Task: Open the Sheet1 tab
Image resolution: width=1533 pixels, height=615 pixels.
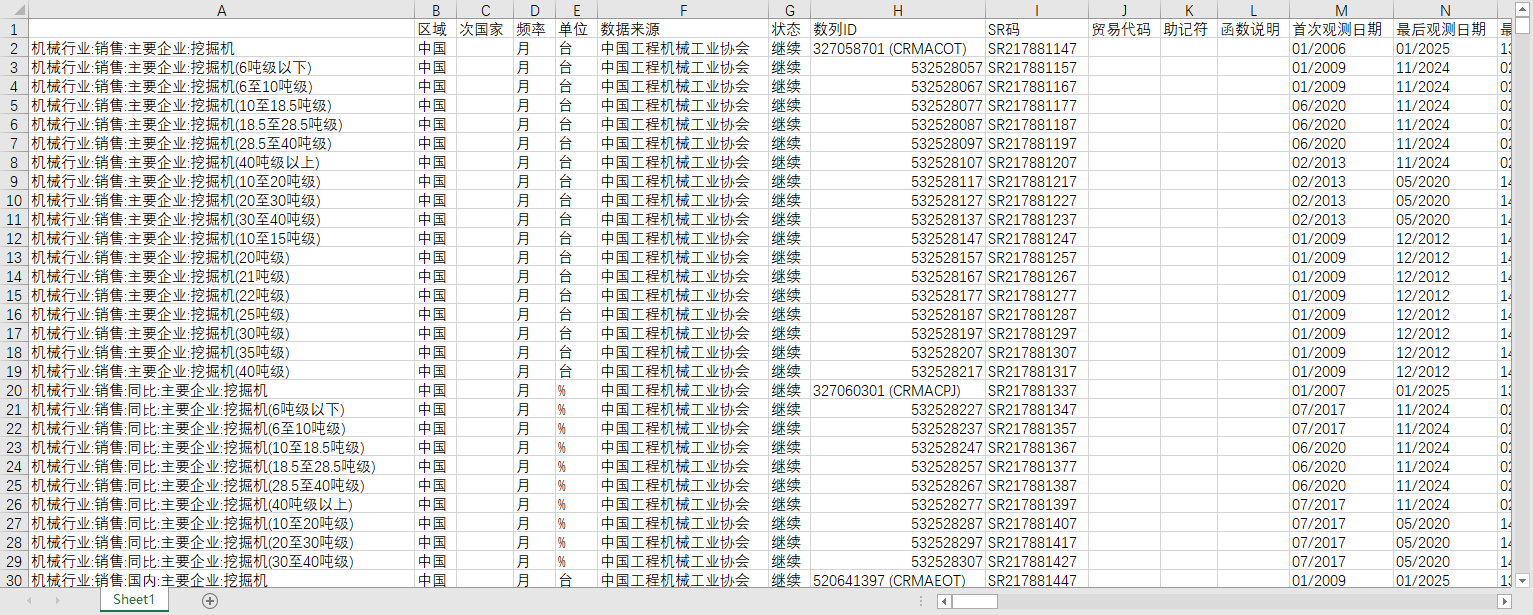Action: coord(134,599)
